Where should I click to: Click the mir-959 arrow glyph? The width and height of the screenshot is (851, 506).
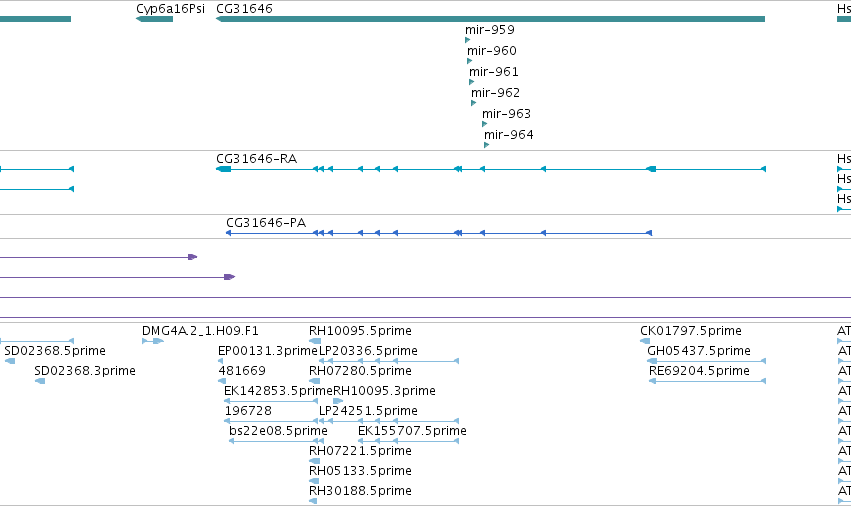(x=467, y=40)
